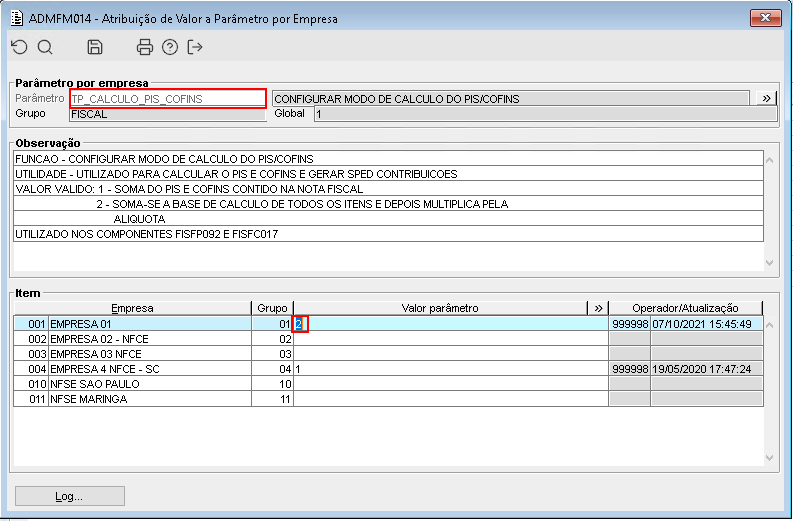The width and height of the screenshot is (793, 521).
Task: Save using the floppy disk icon
Action: click(95, 47)
